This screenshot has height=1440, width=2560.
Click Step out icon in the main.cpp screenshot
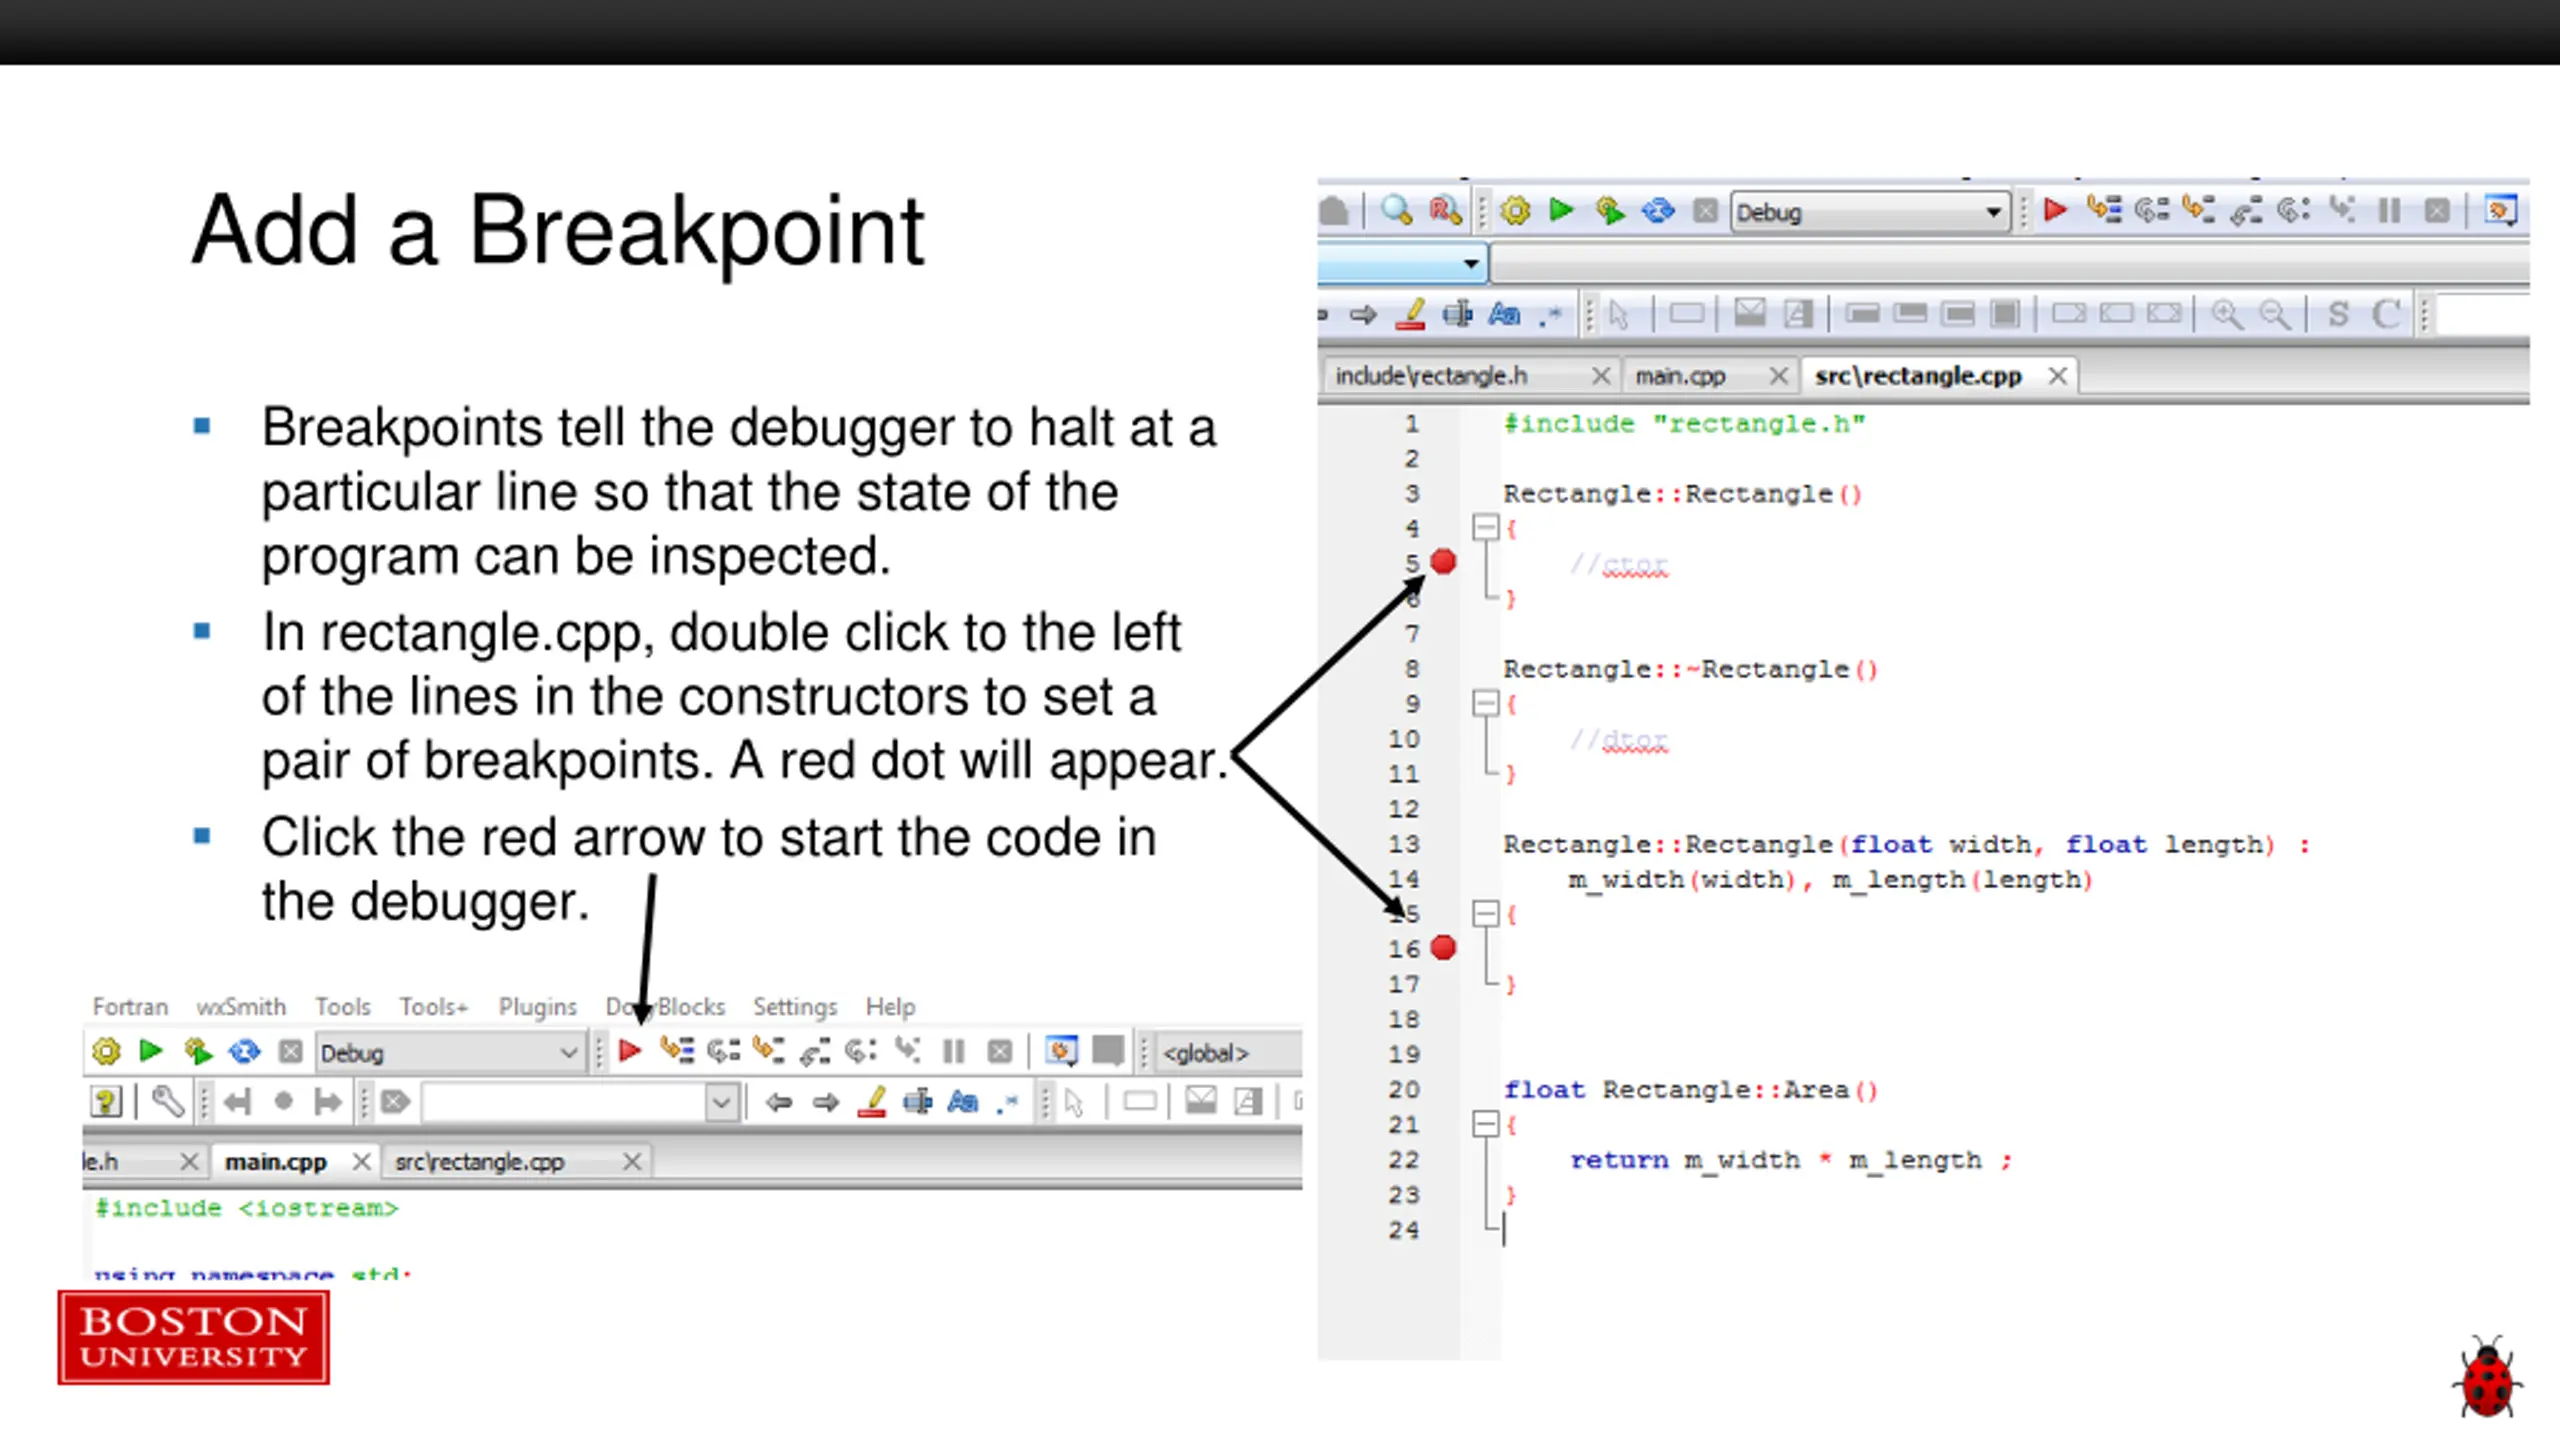(x=815, y=1051)
